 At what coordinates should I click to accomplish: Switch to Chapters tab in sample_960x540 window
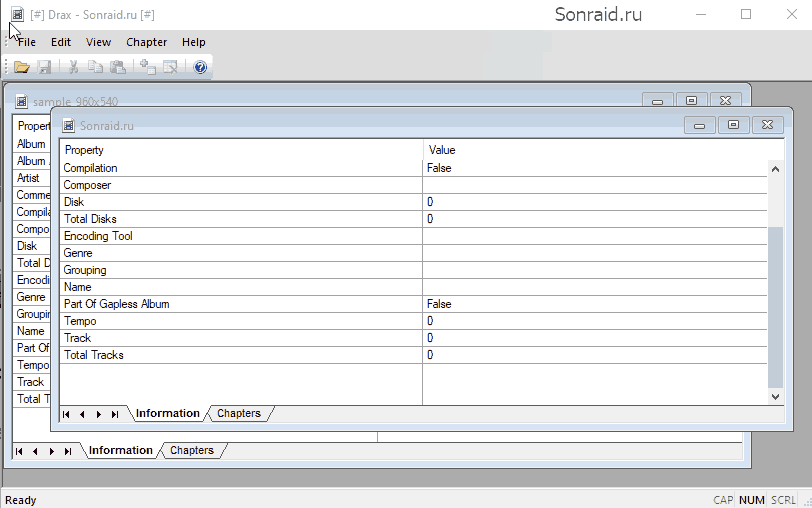coord(192,451)
